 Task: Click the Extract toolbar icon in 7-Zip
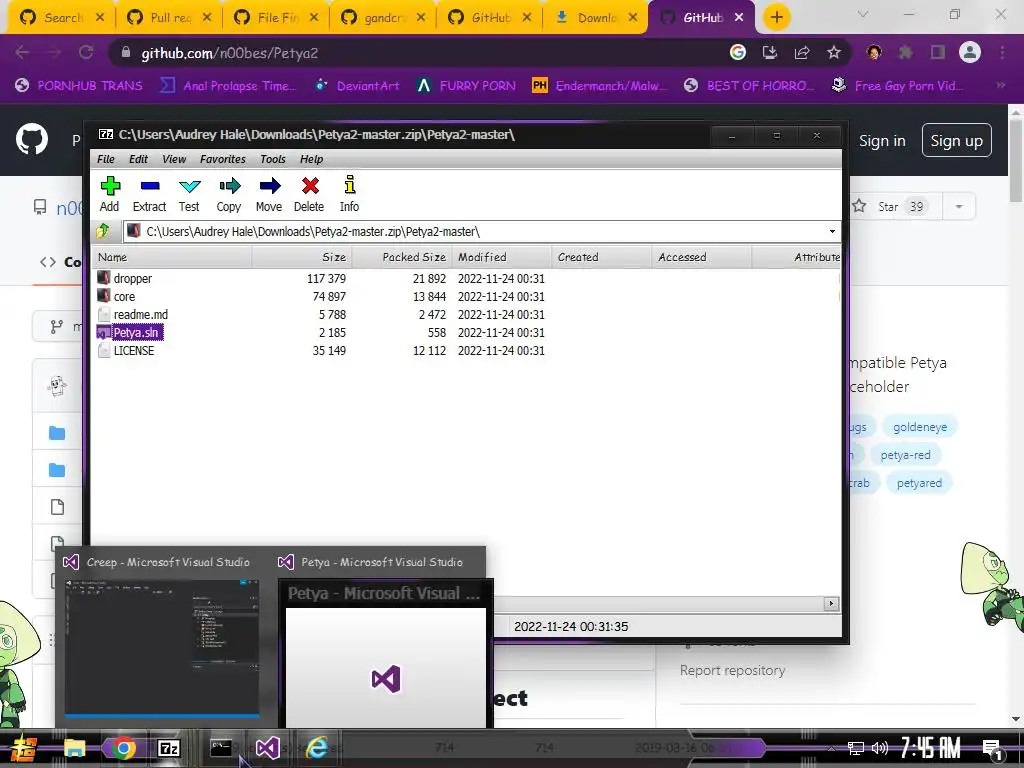point(150,194)
